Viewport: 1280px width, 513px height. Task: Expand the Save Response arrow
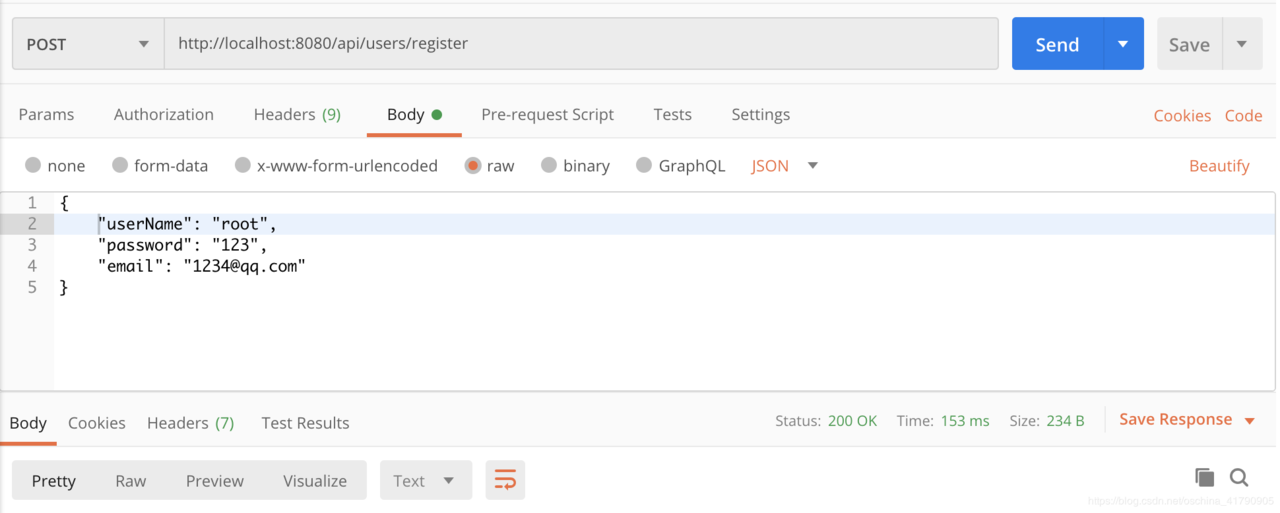point(1250,421)
